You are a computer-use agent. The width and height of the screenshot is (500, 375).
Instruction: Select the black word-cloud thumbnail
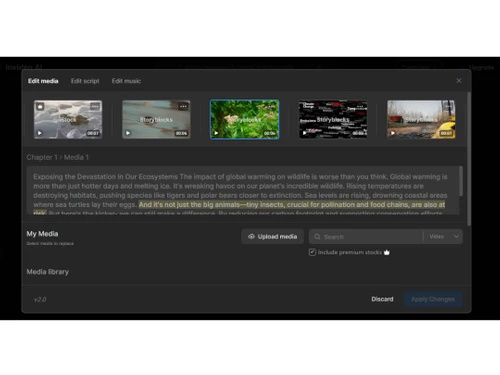tap(333, 119)
